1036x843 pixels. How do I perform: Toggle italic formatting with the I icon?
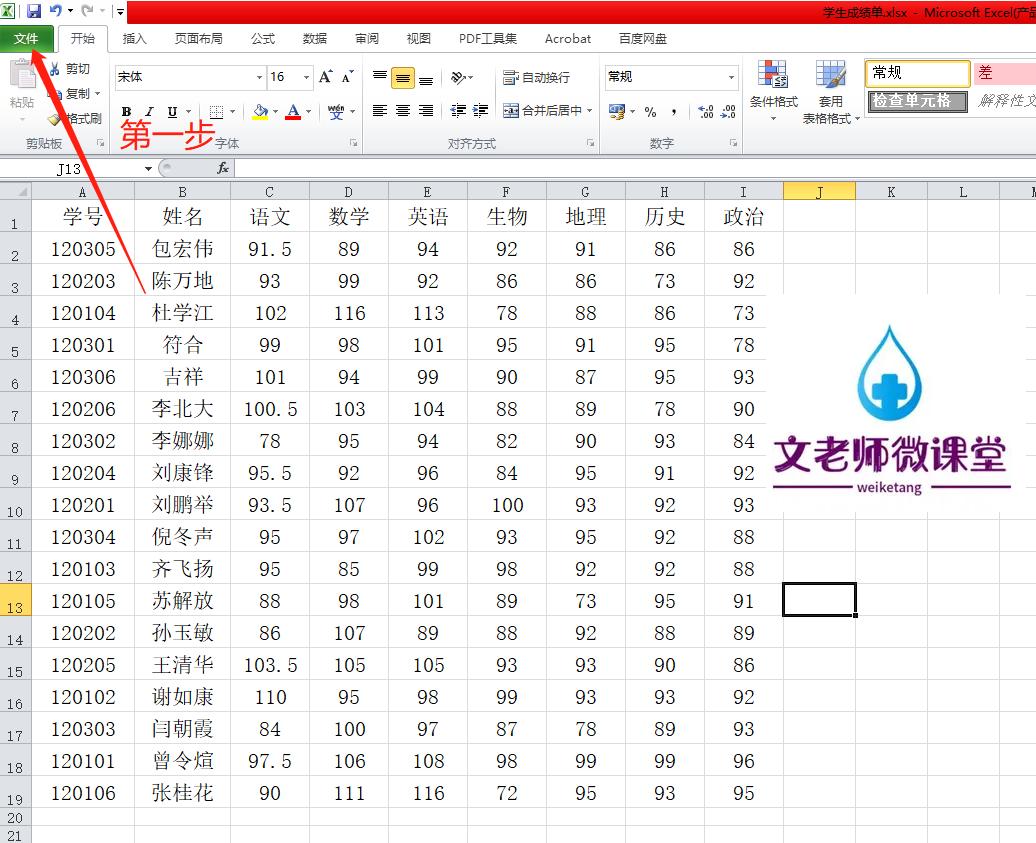[x=148, y=110]
